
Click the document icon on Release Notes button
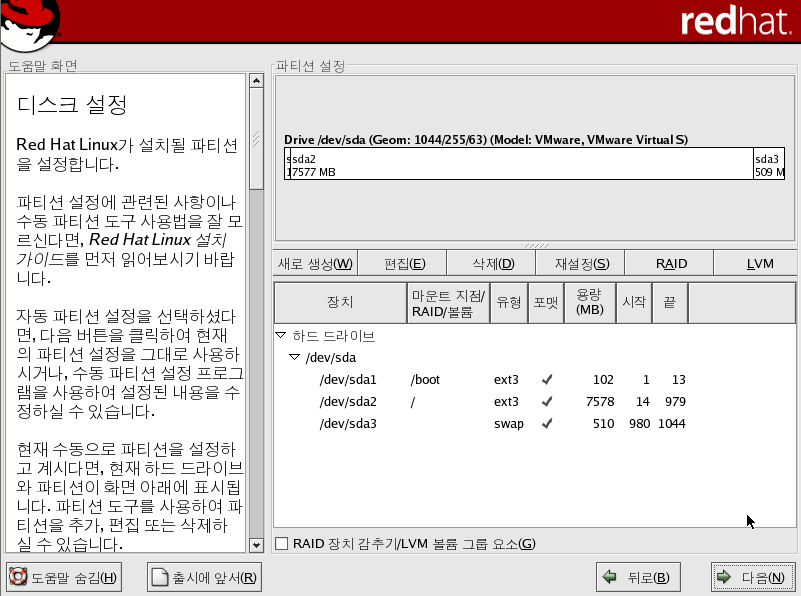pos(160,577)
